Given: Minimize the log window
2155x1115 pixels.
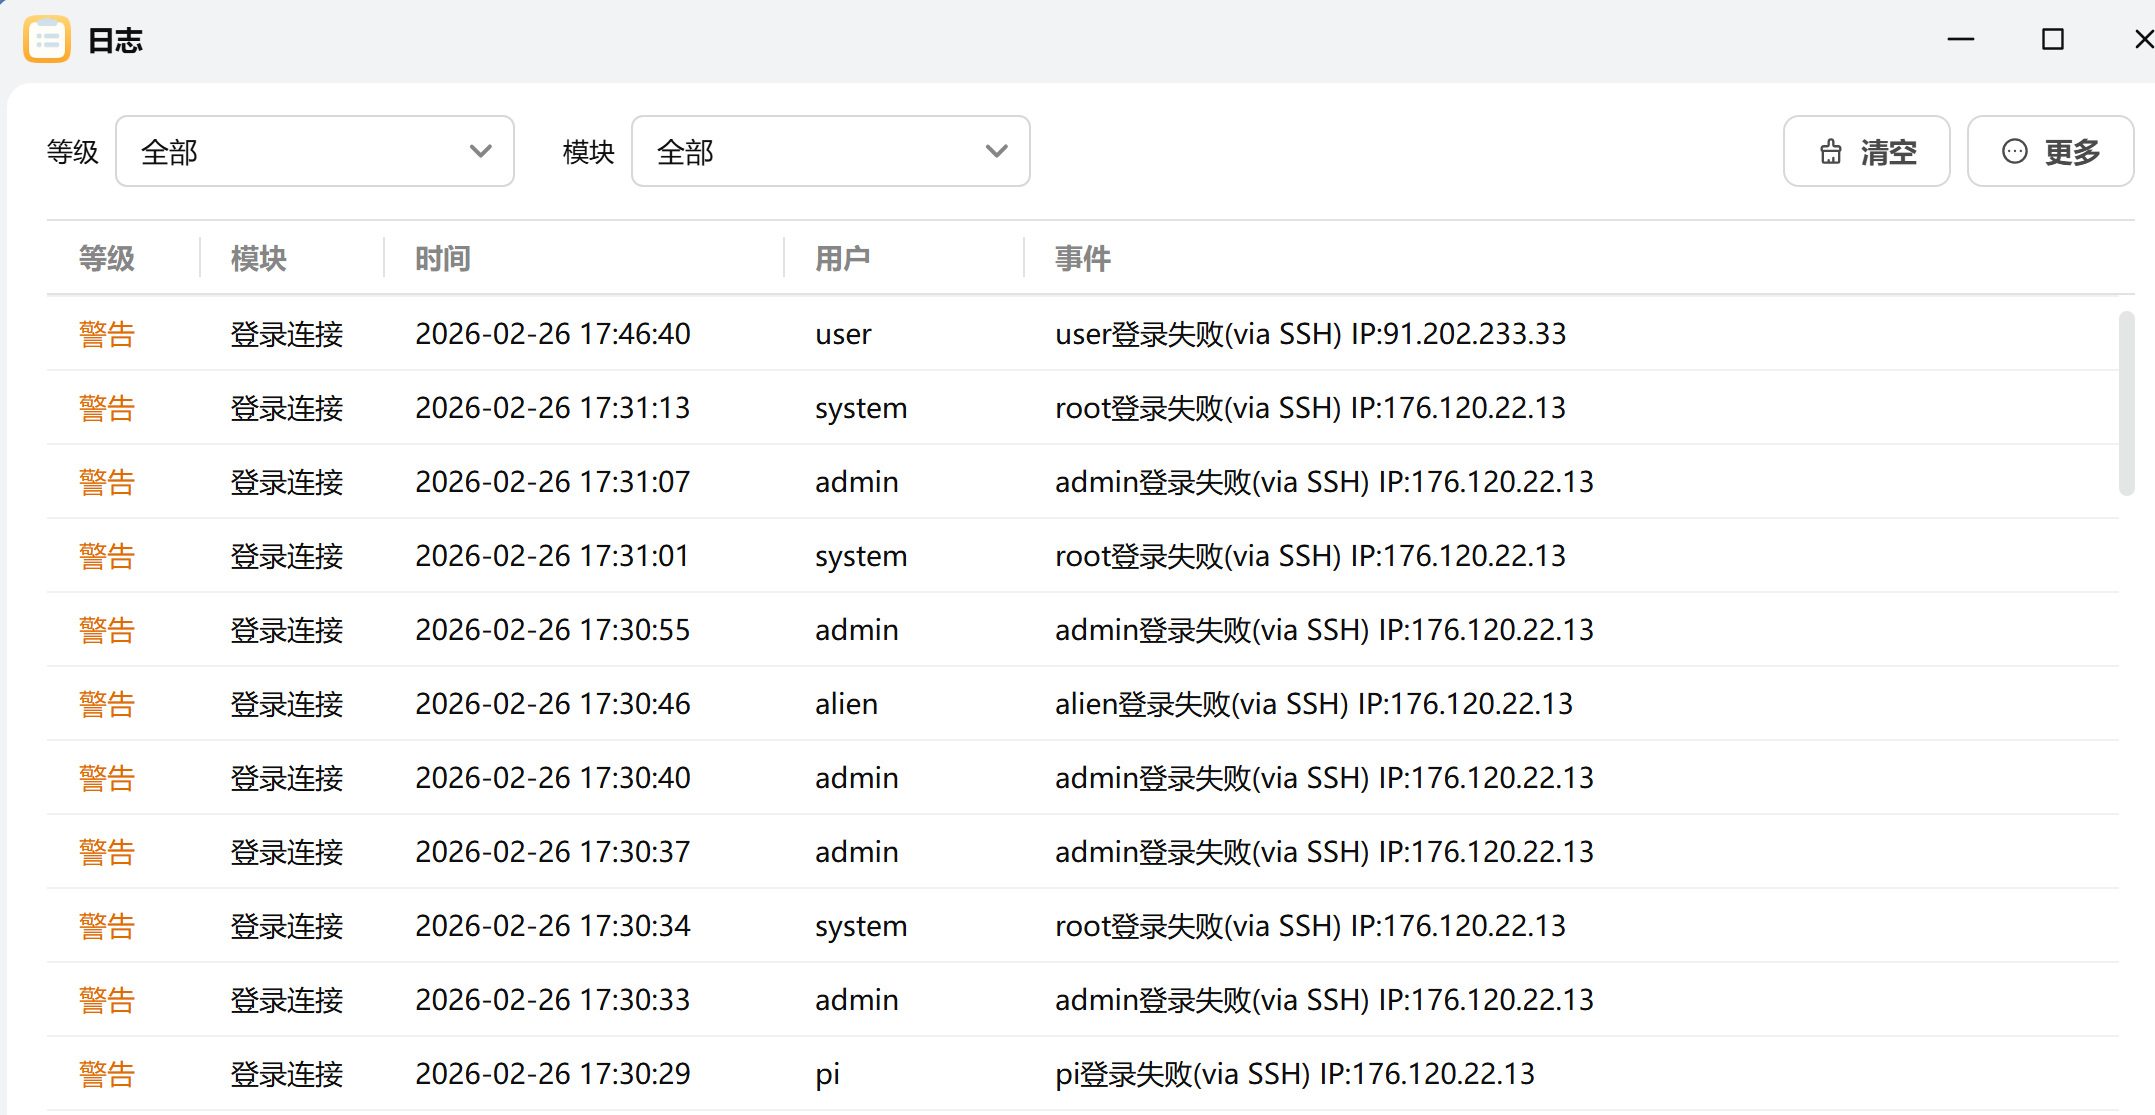Looking at the screenshot, I should point(1960,40).
